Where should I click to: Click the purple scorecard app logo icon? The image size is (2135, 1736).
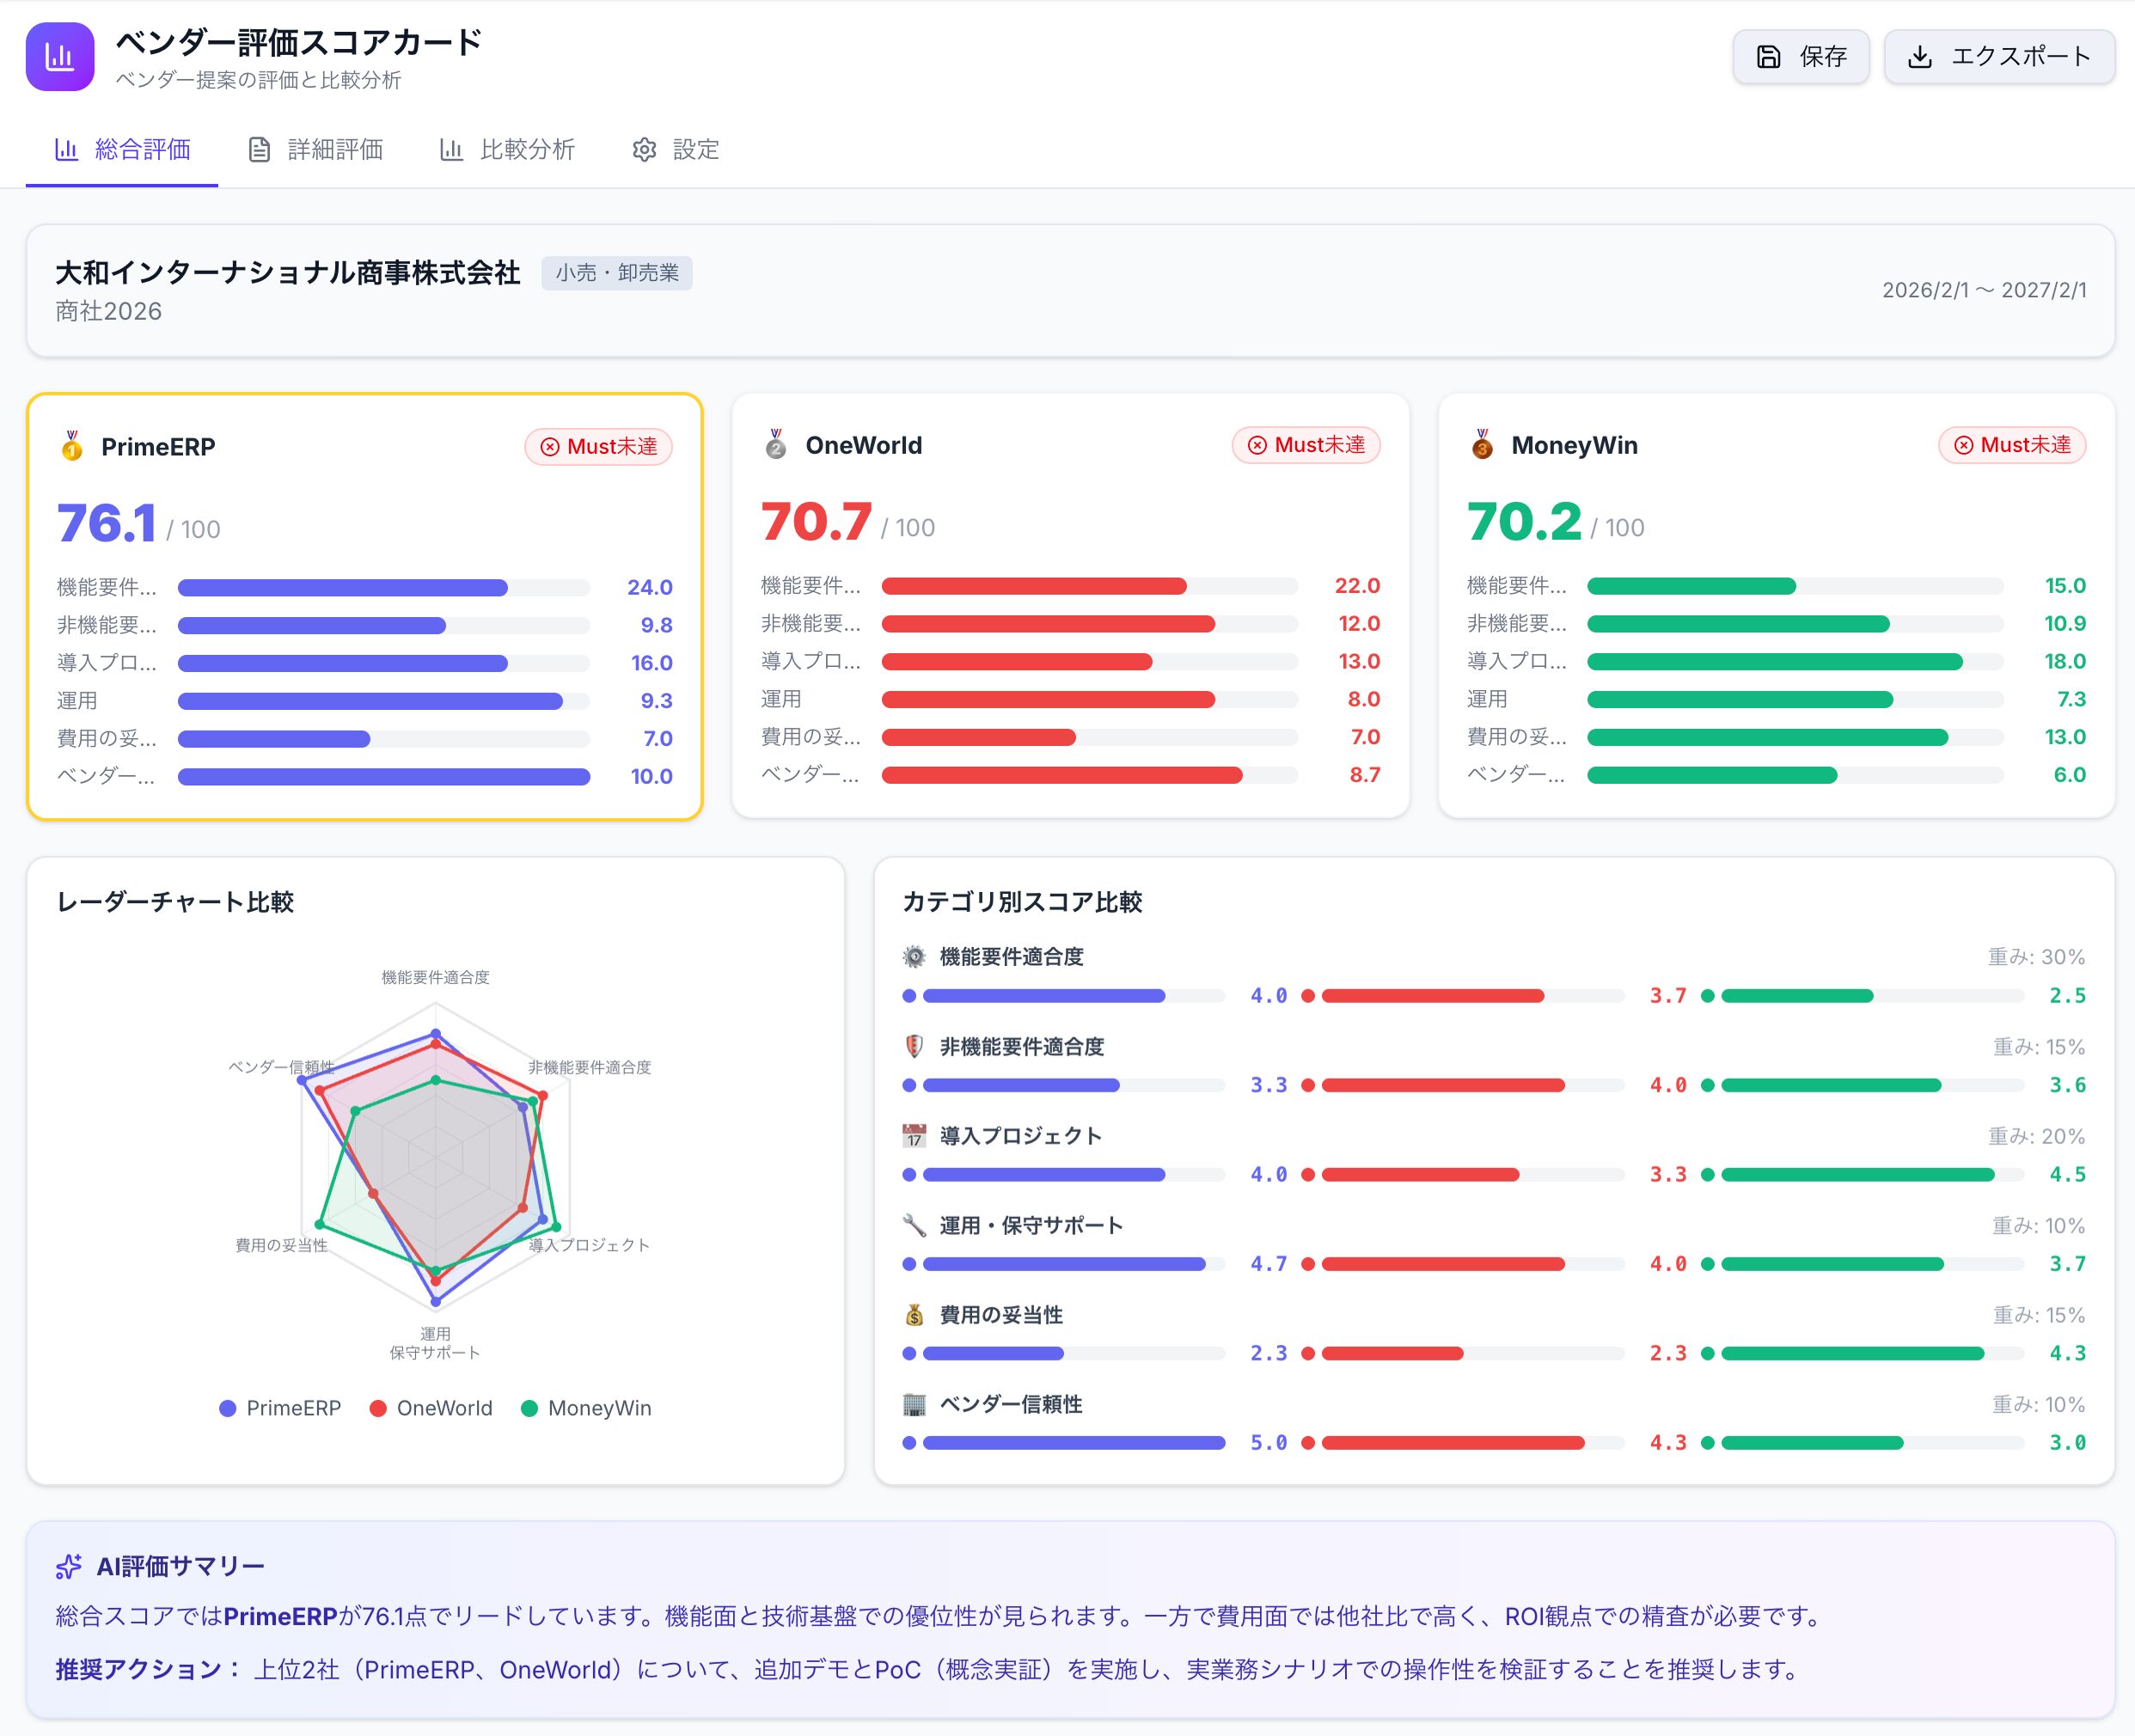point(60,57)
